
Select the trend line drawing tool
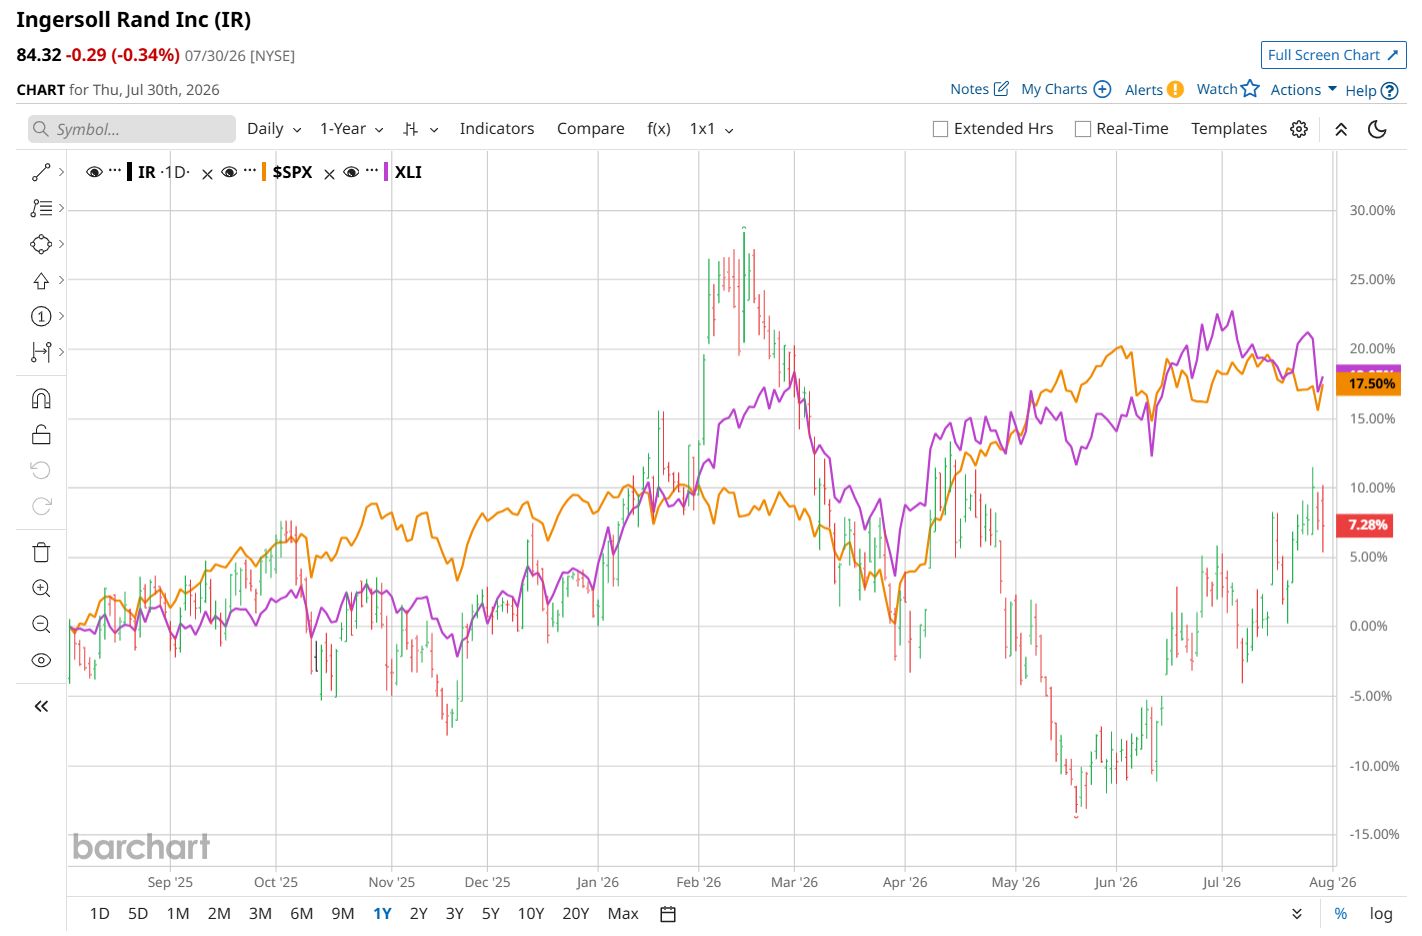pos(41,172)
